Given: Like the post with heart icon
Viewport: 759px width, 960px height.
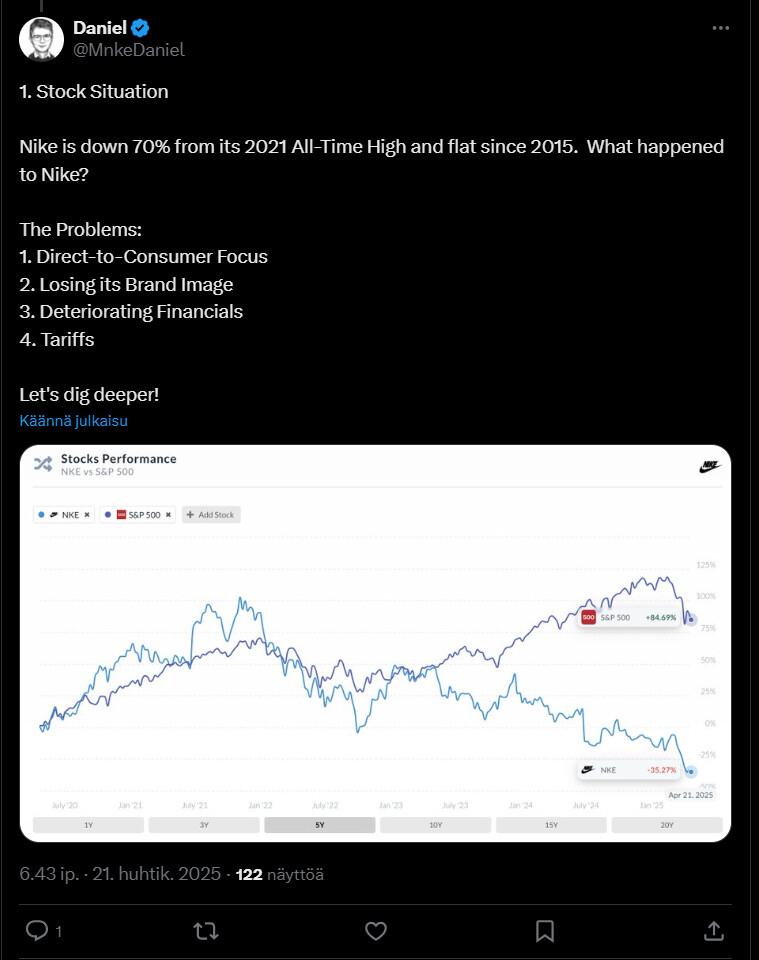Looking at the screenshot, I should point(375,931).
